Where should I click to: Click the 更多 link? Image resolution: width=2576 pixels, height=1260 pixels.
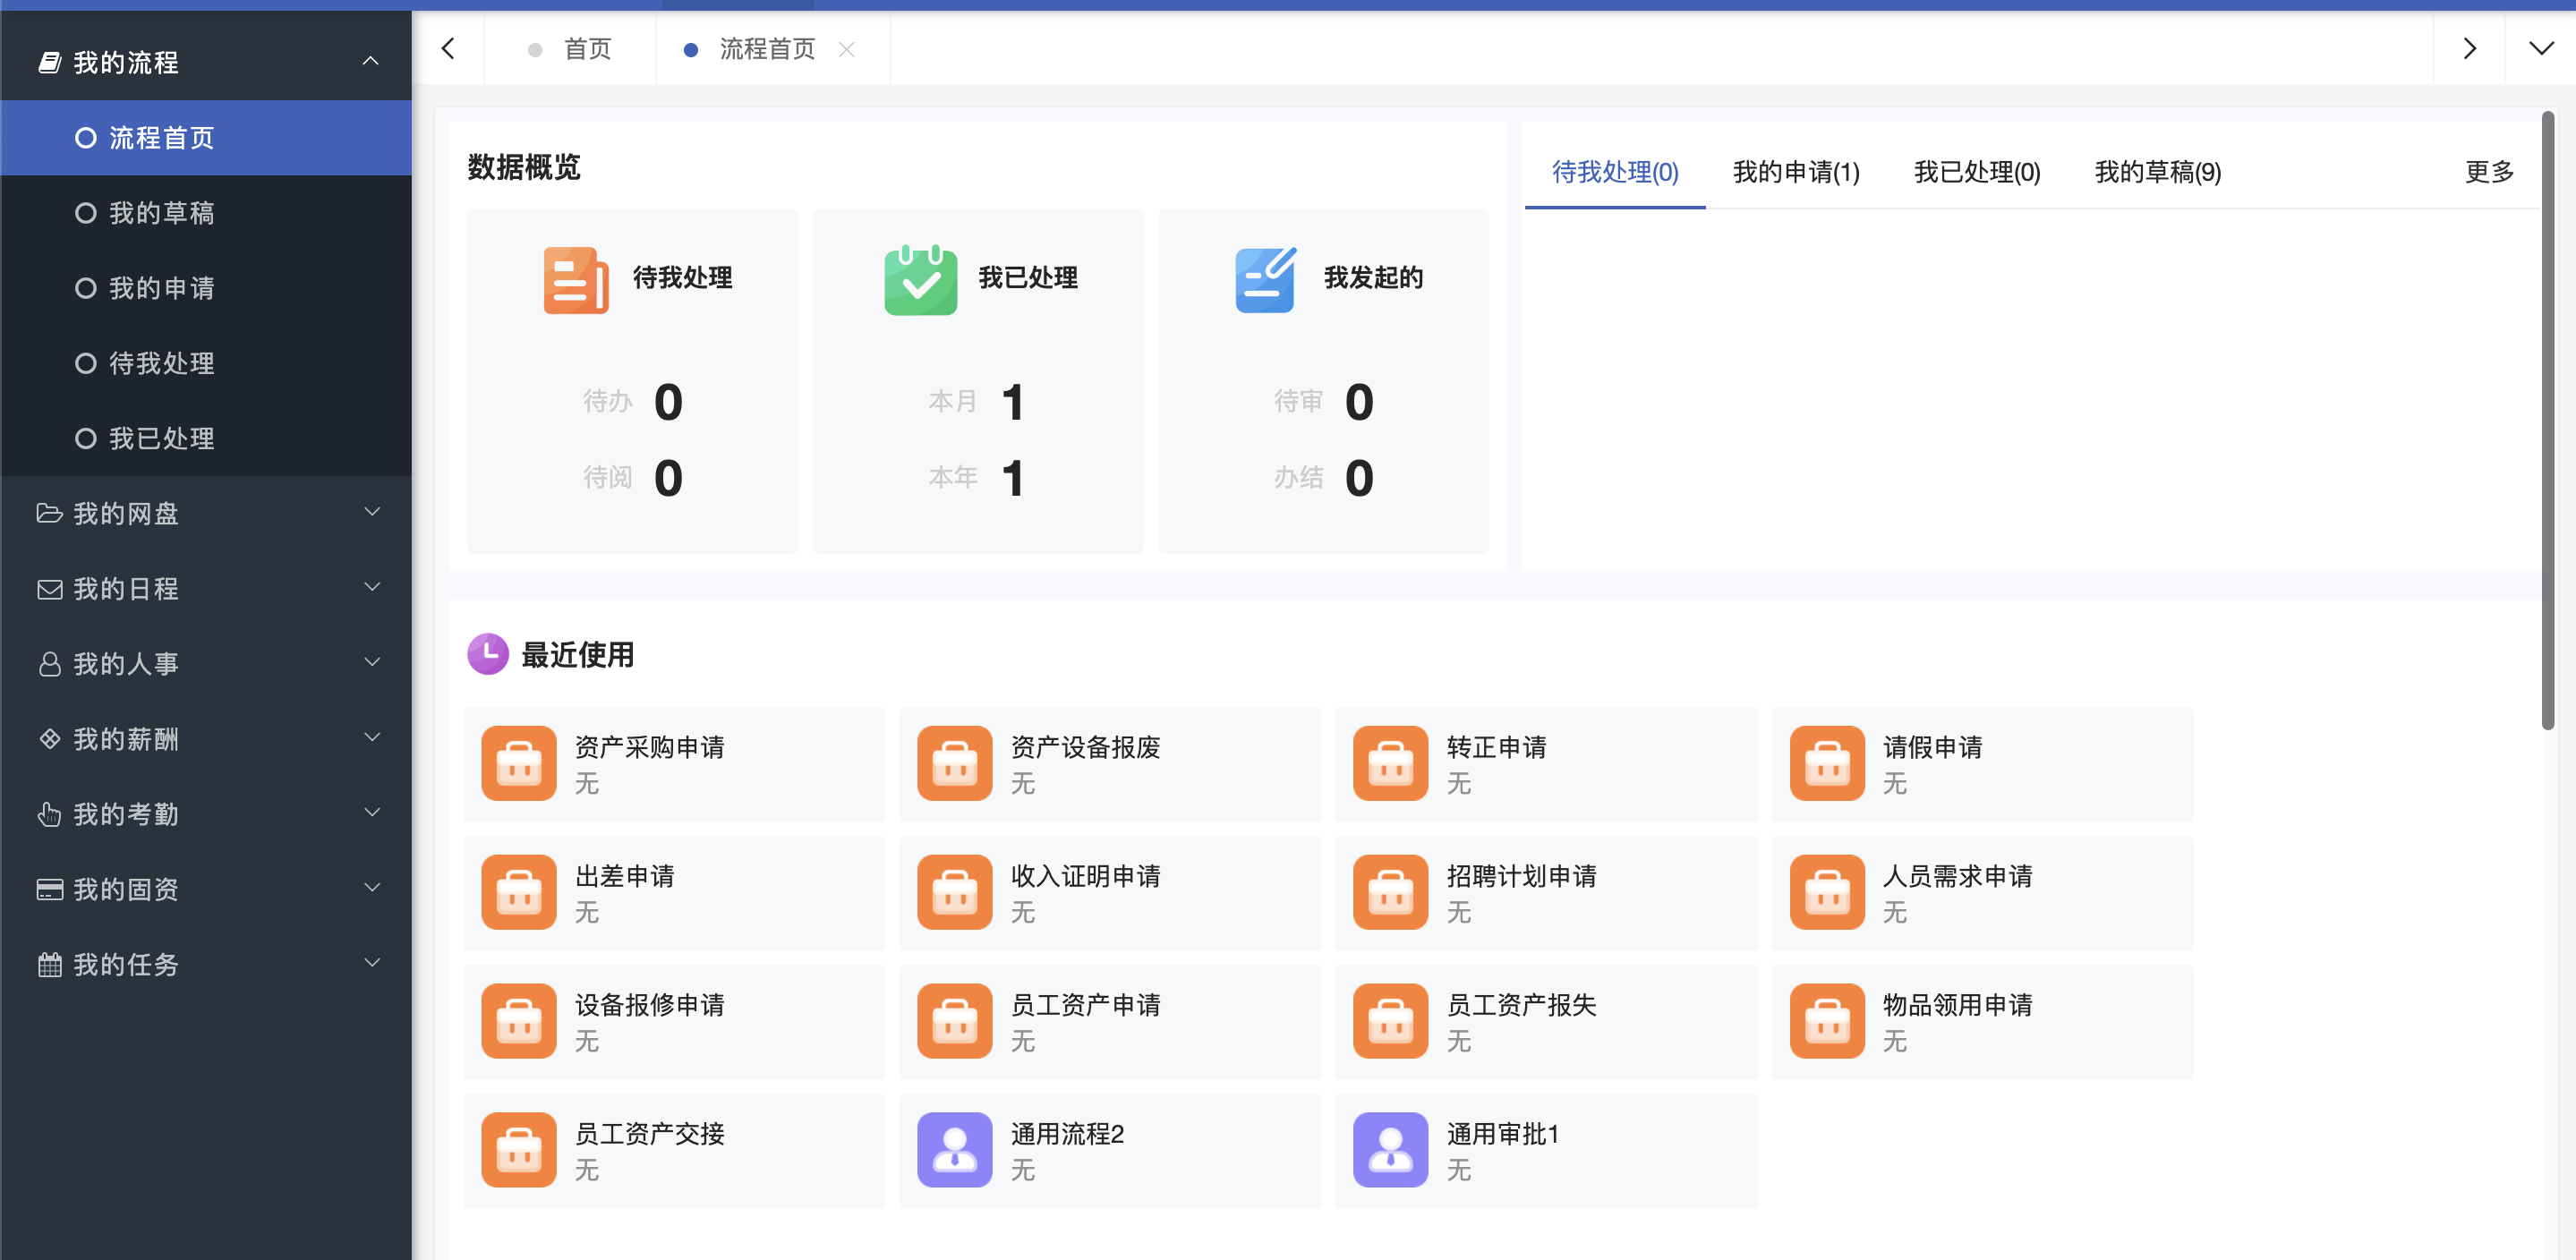point(2489,172)
